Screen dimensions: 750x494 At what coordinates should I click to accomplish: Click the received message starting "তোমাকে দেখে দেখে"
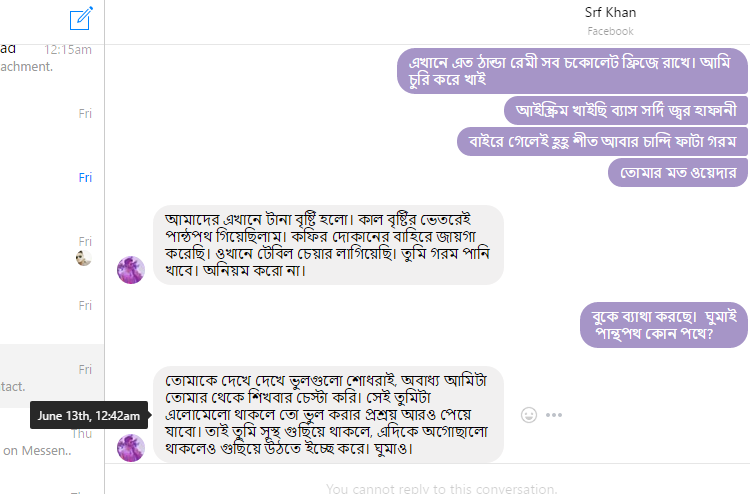tap(327, 414)
